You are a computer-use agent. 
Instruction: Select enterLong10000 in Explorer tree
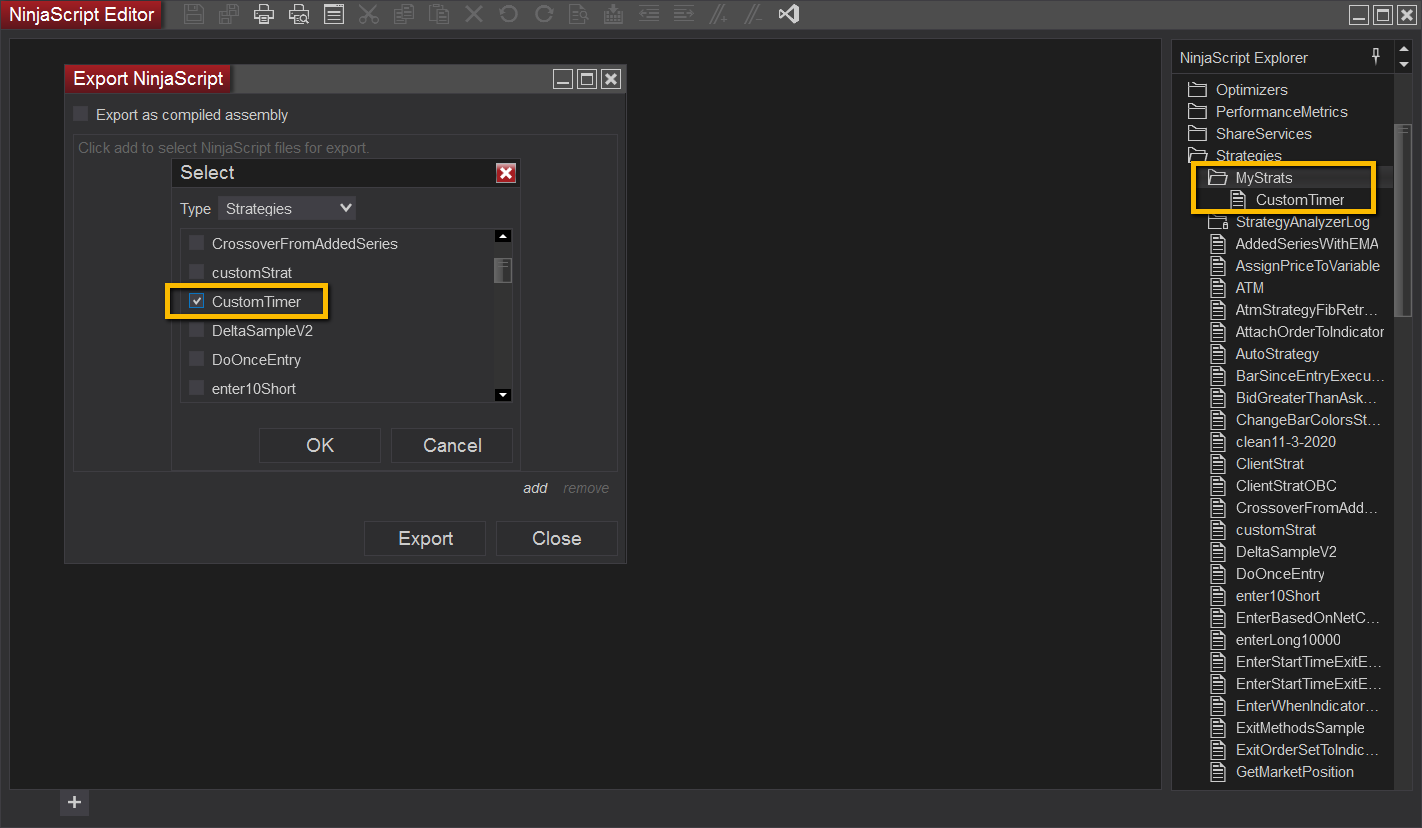pos(1288,640)
